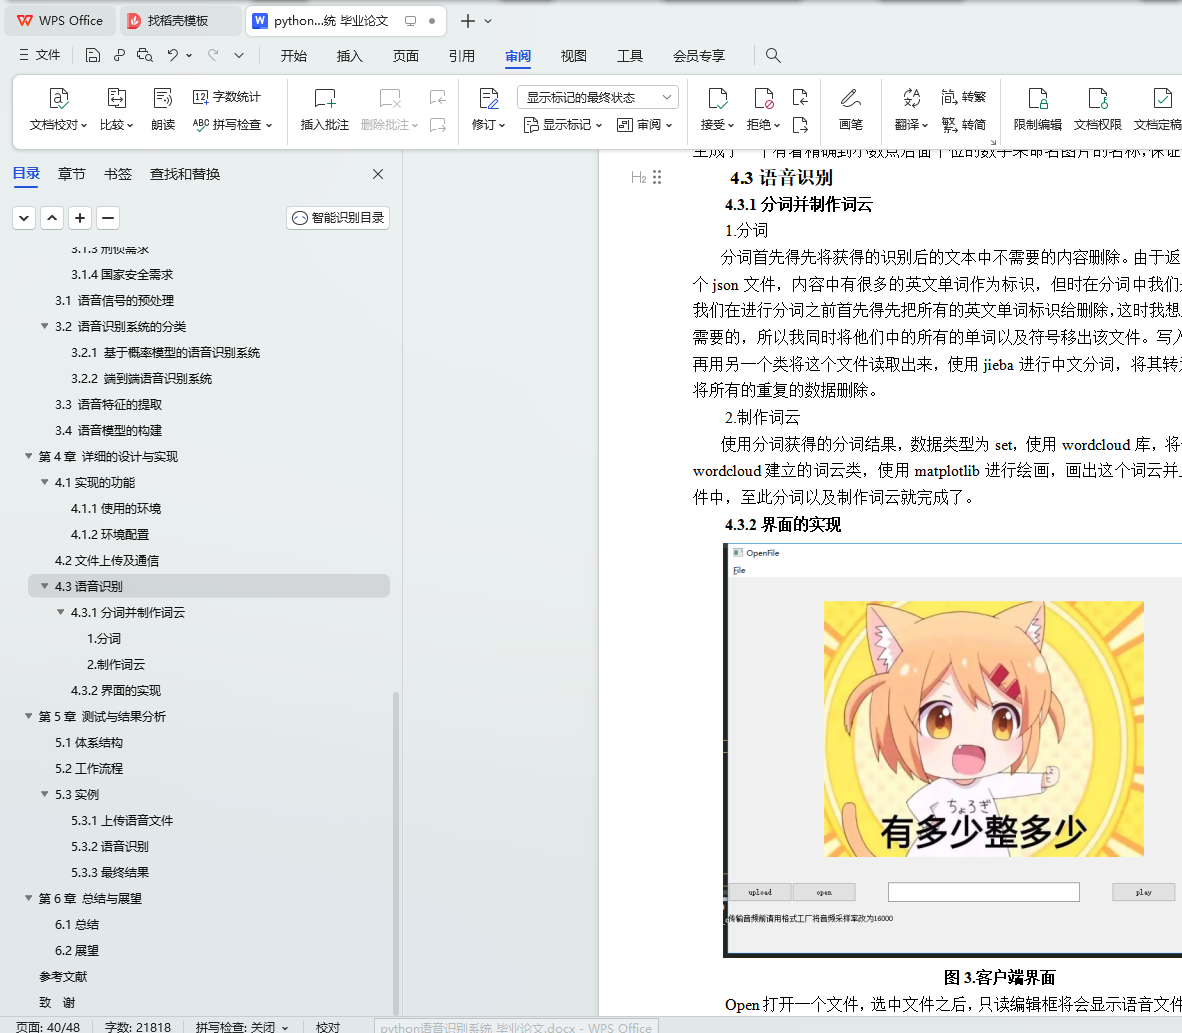Switch to the 找稻壳模板 window tab

pyautogui.click(x=179, y=21)
